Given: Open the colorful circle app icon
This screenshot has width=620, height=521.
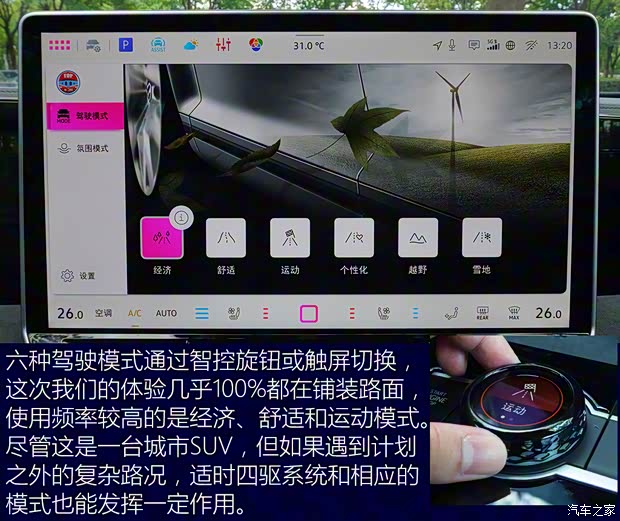Looking at the screenshot, I should pos(256,45).
